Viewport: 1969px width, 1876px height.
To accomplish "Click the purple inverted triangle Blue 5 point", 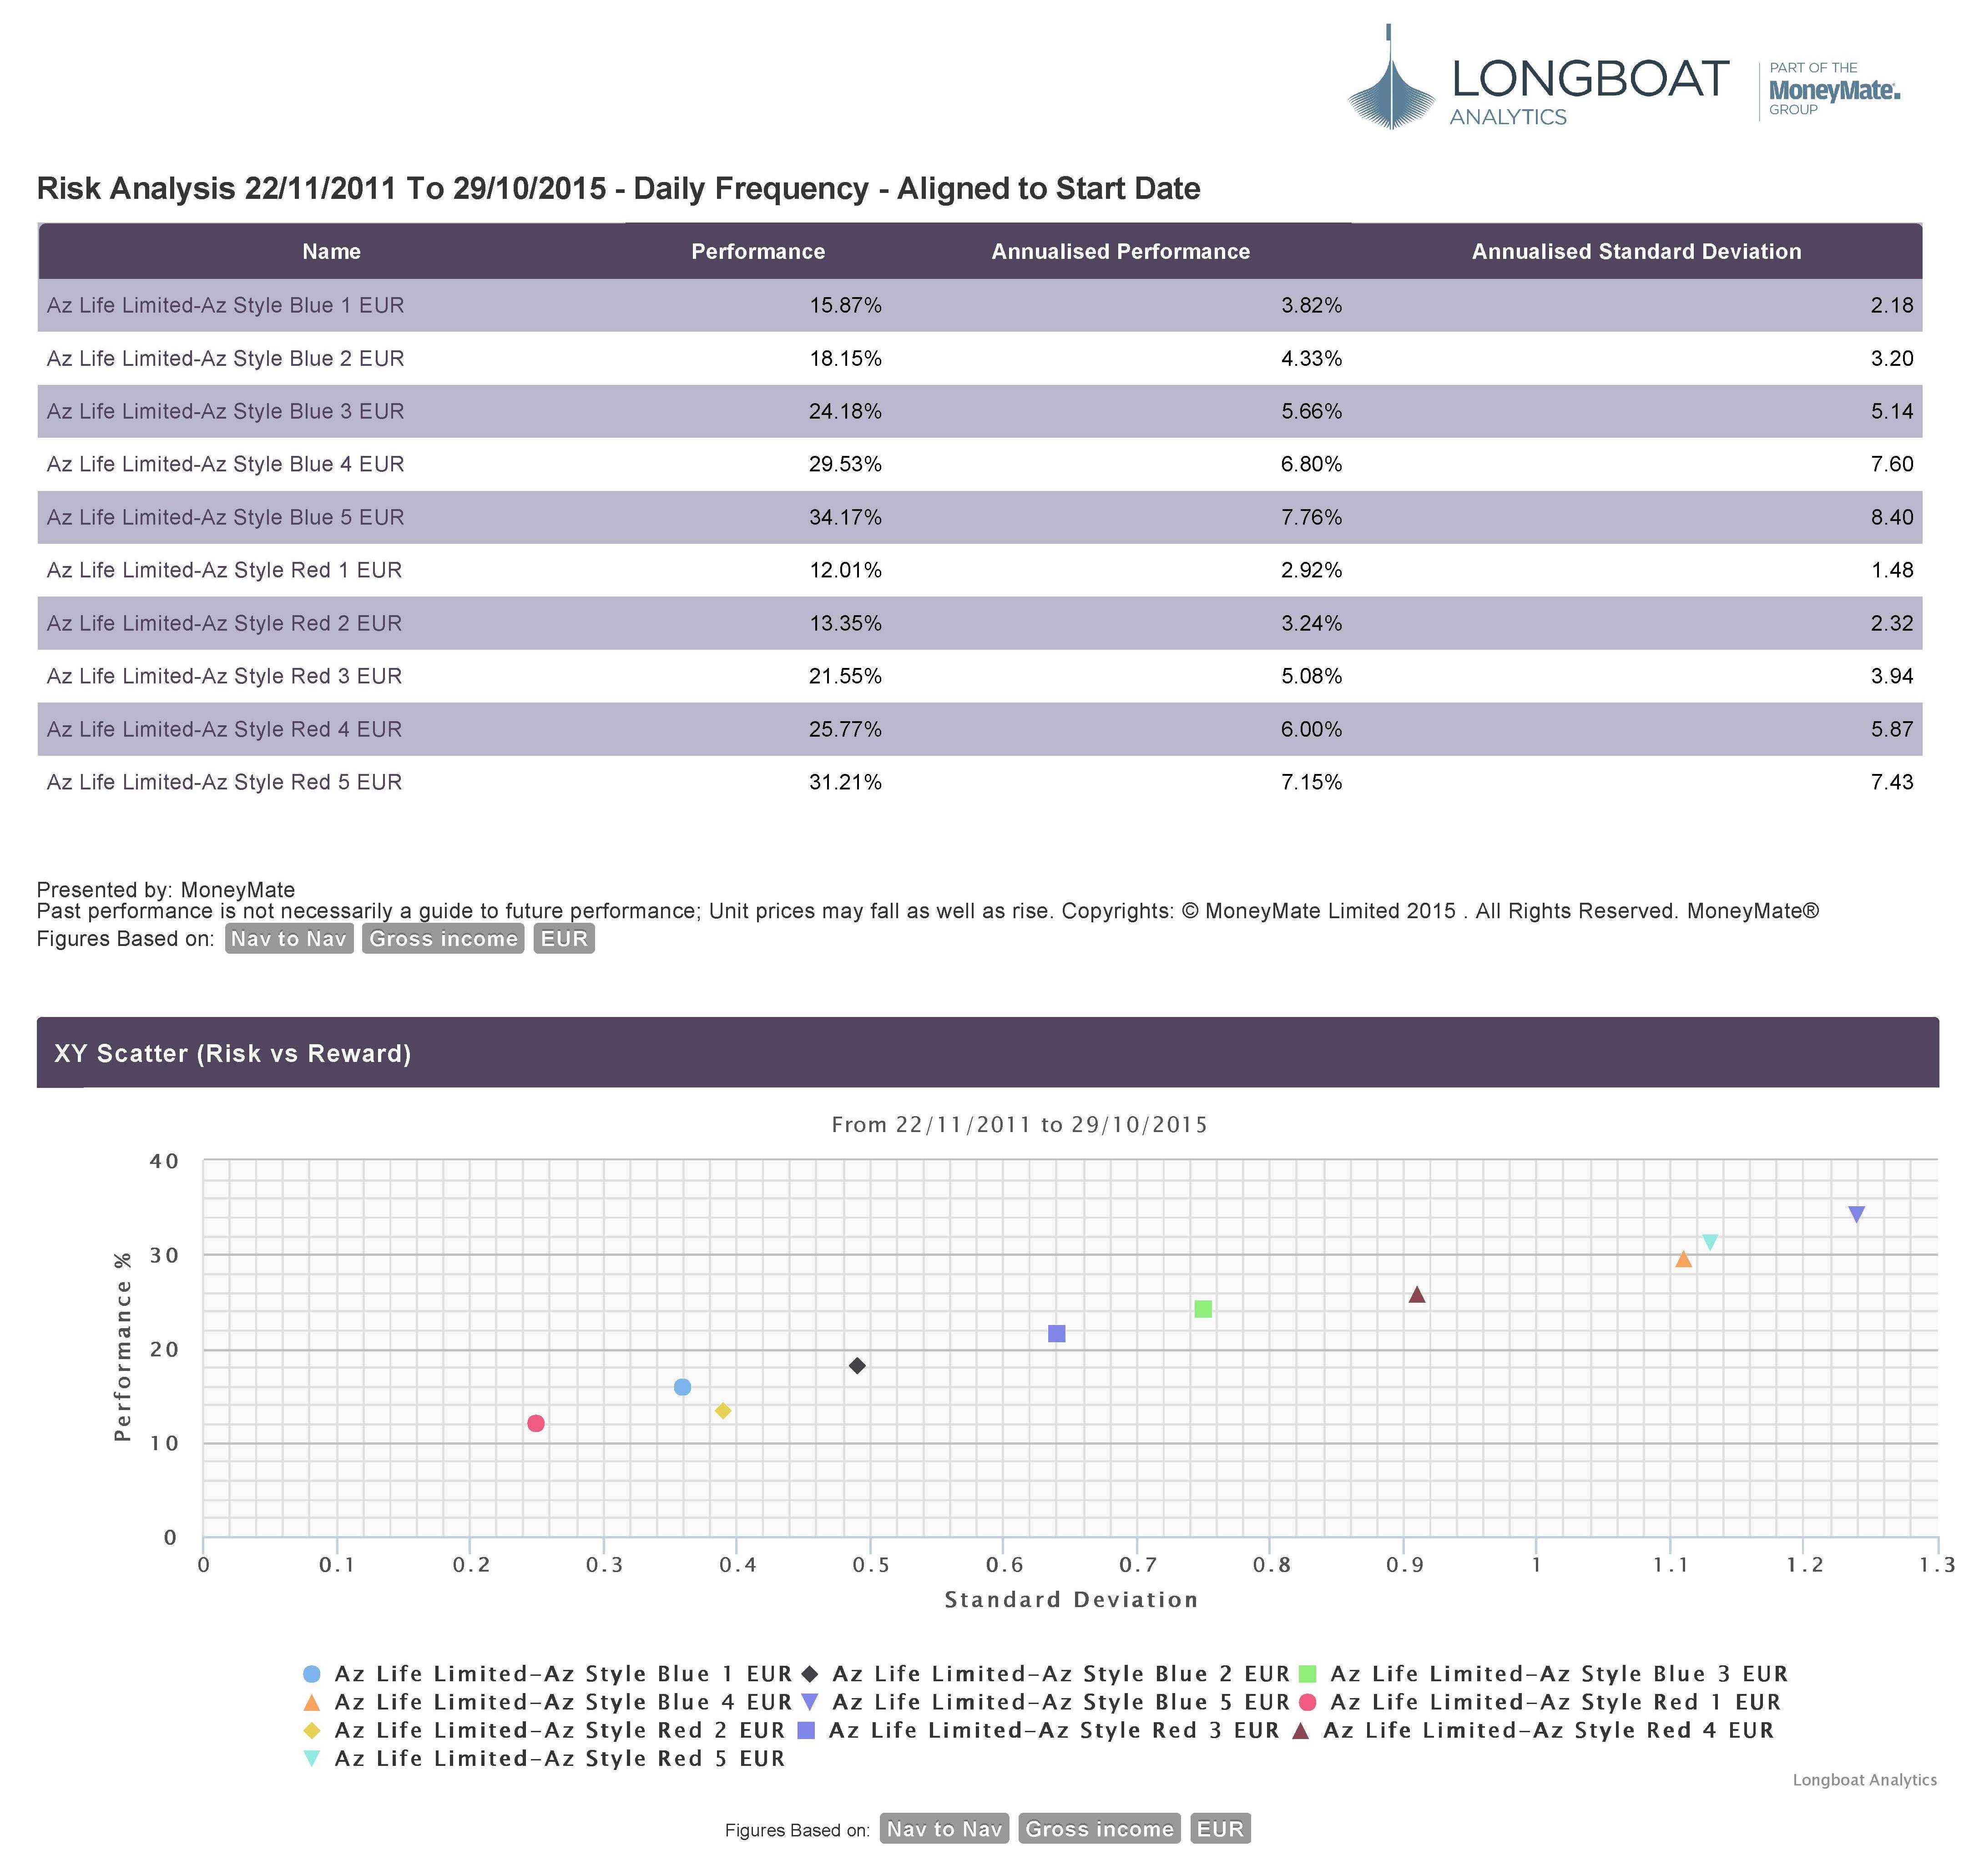I will 1856,1214.
